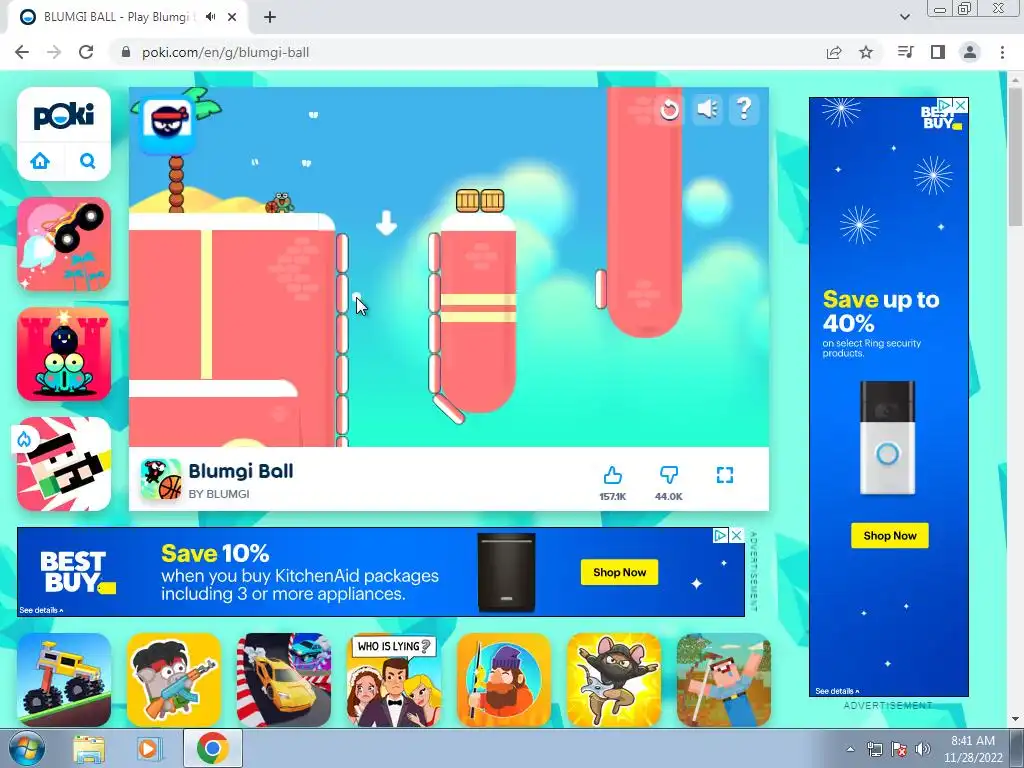Screen dimensions: 1024x768
Task: Click the ninja avatar icon in game
Action: [170, 123]
